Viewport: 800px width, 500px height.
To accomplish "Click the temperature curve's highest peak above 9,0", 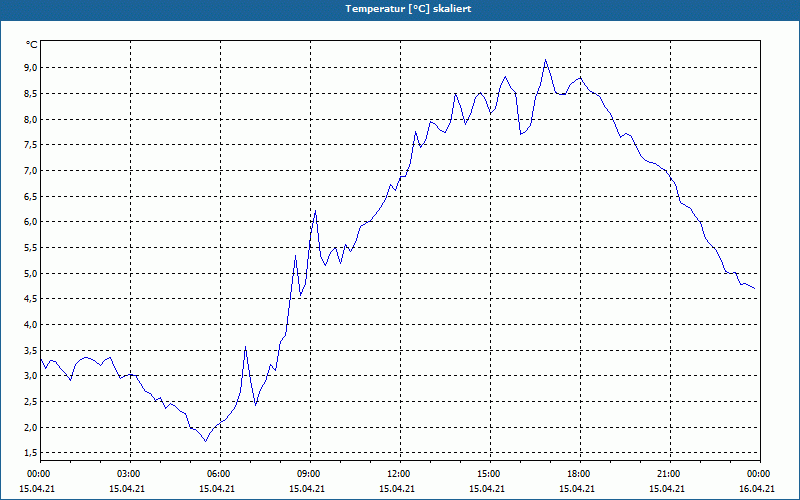I will coord(545,60).
